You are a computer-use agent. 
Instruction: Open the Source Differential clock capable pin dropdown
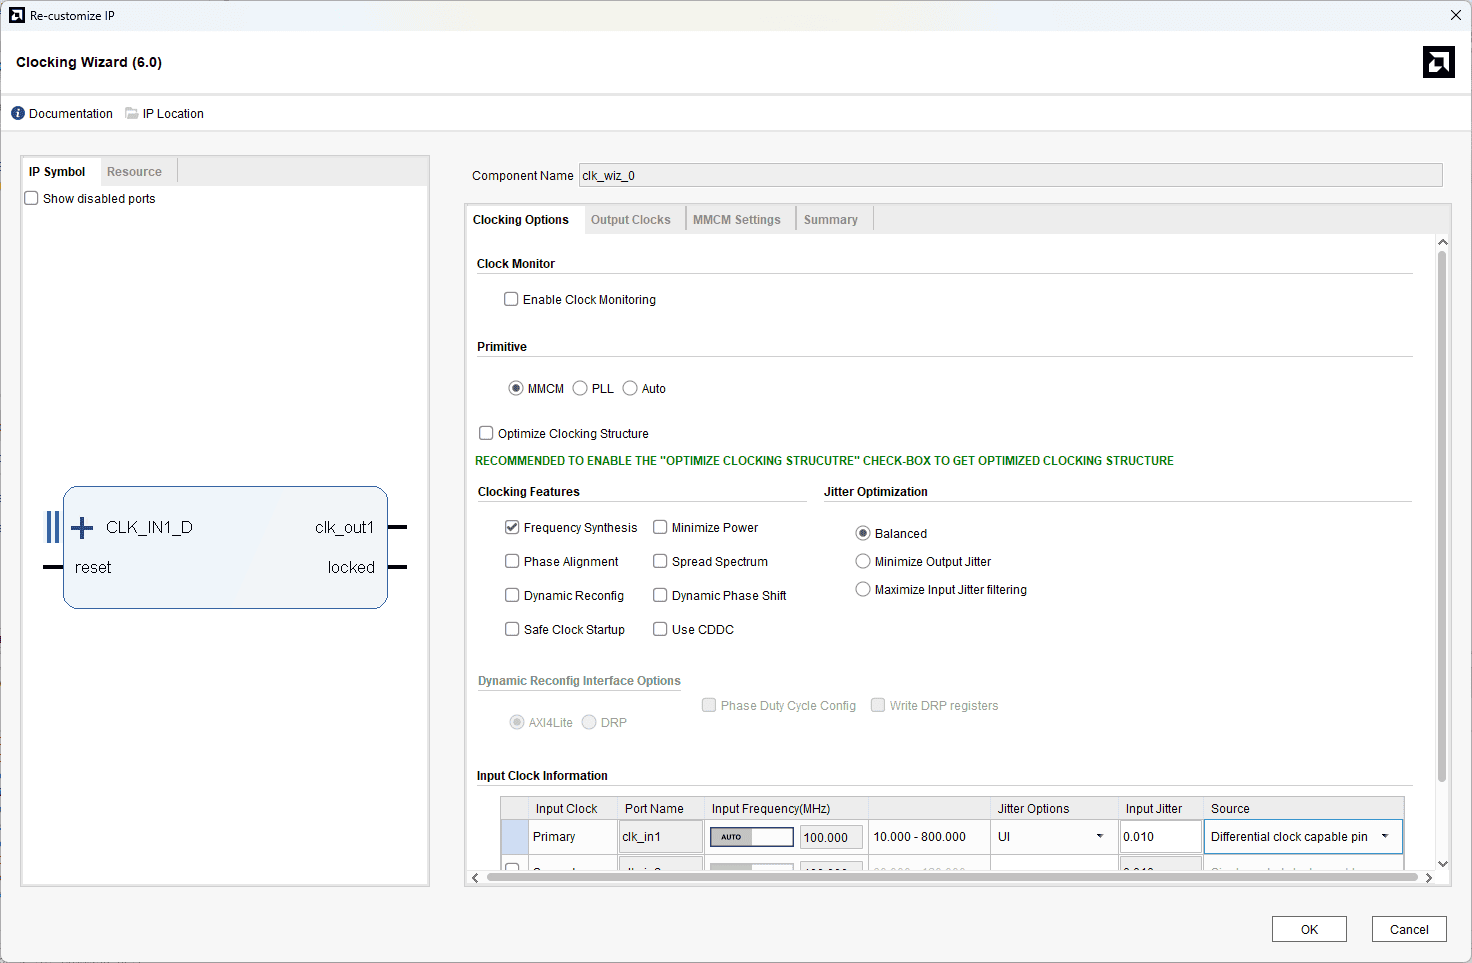1385,837
